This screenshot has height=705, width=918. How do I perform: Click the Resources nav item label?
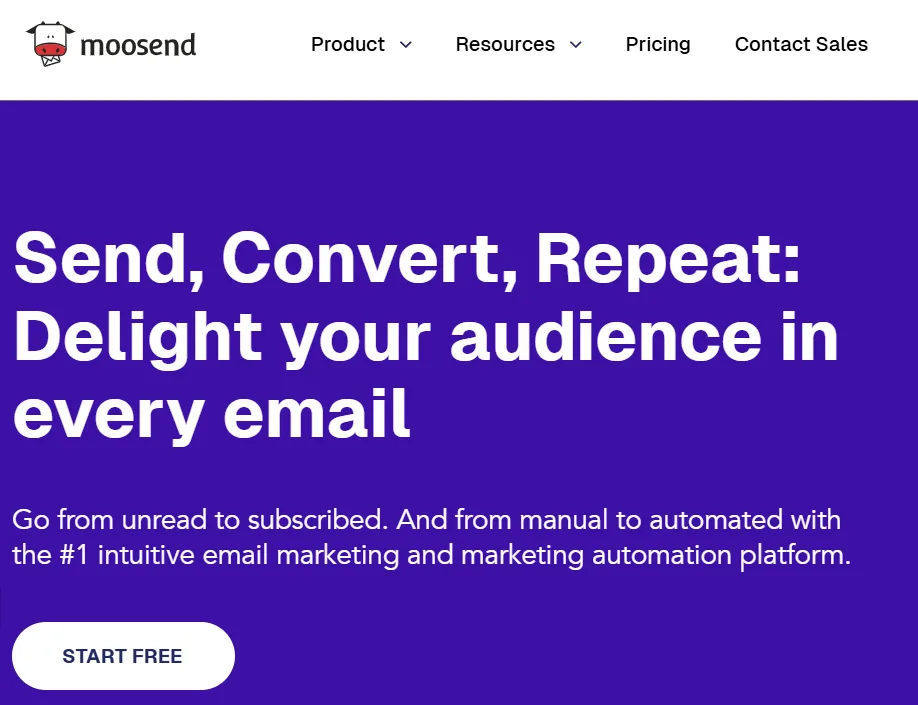click(x=505, y=44)
